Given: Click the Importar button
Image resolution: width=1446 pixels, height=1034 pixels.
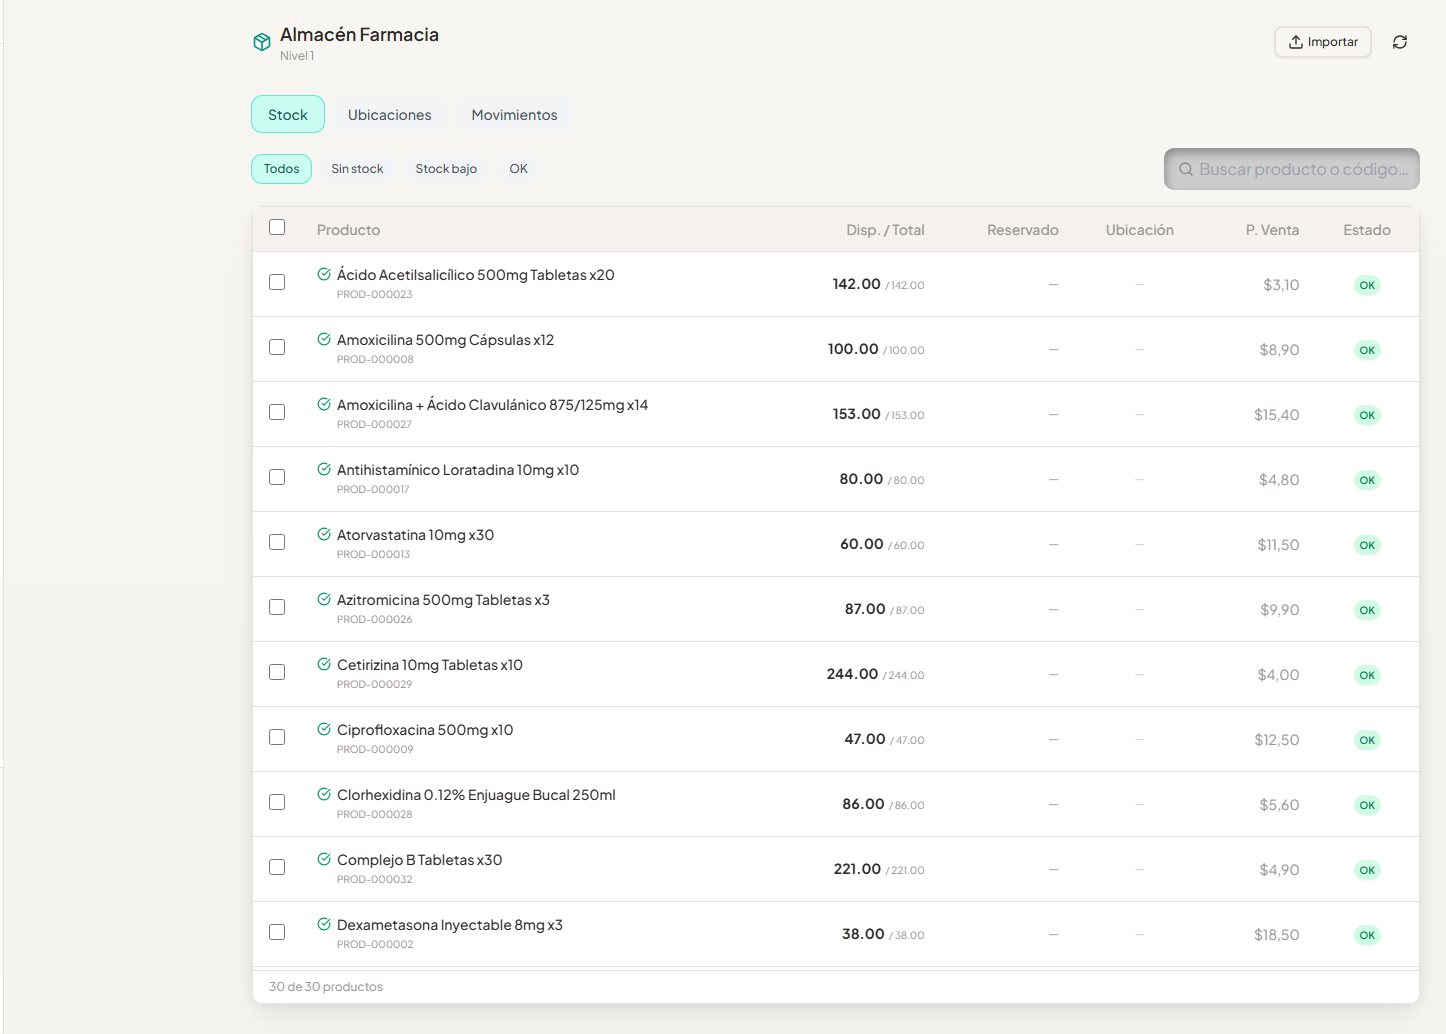Looking at the screenshot, I should (x=1322, y=42).
